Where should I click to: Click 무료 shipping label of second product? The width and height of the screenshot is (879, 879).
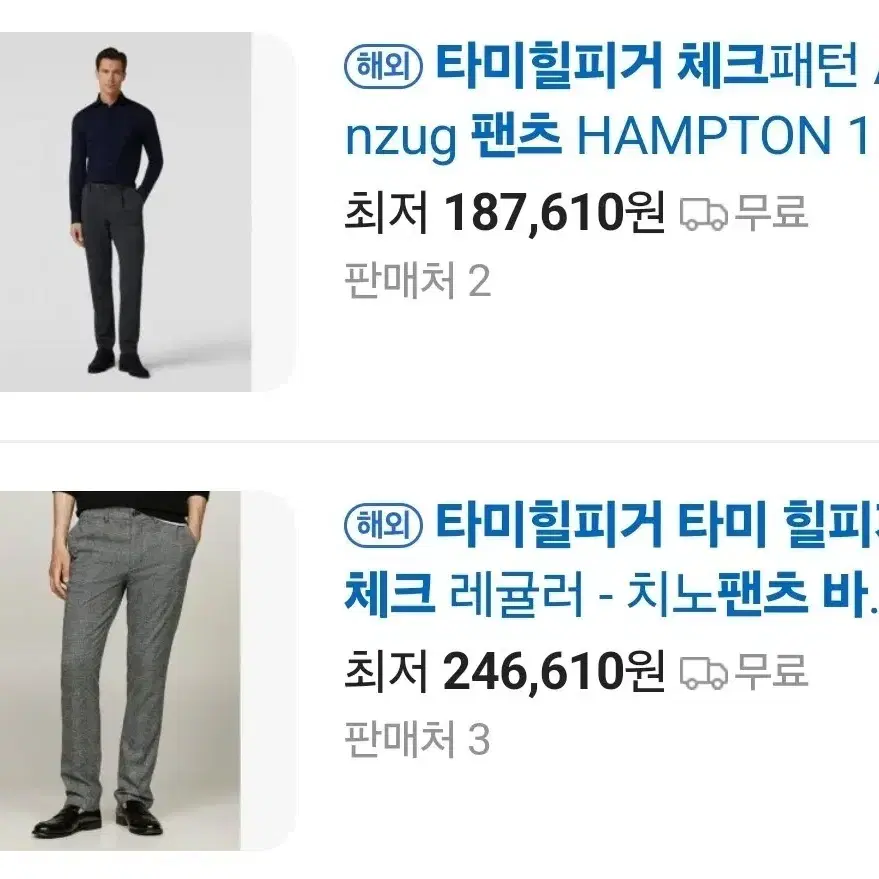(771, 670)
